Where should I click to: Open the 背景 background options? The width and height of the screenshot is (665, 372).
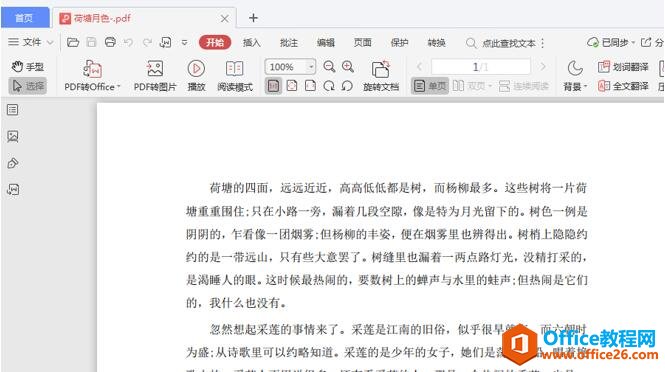575,76
